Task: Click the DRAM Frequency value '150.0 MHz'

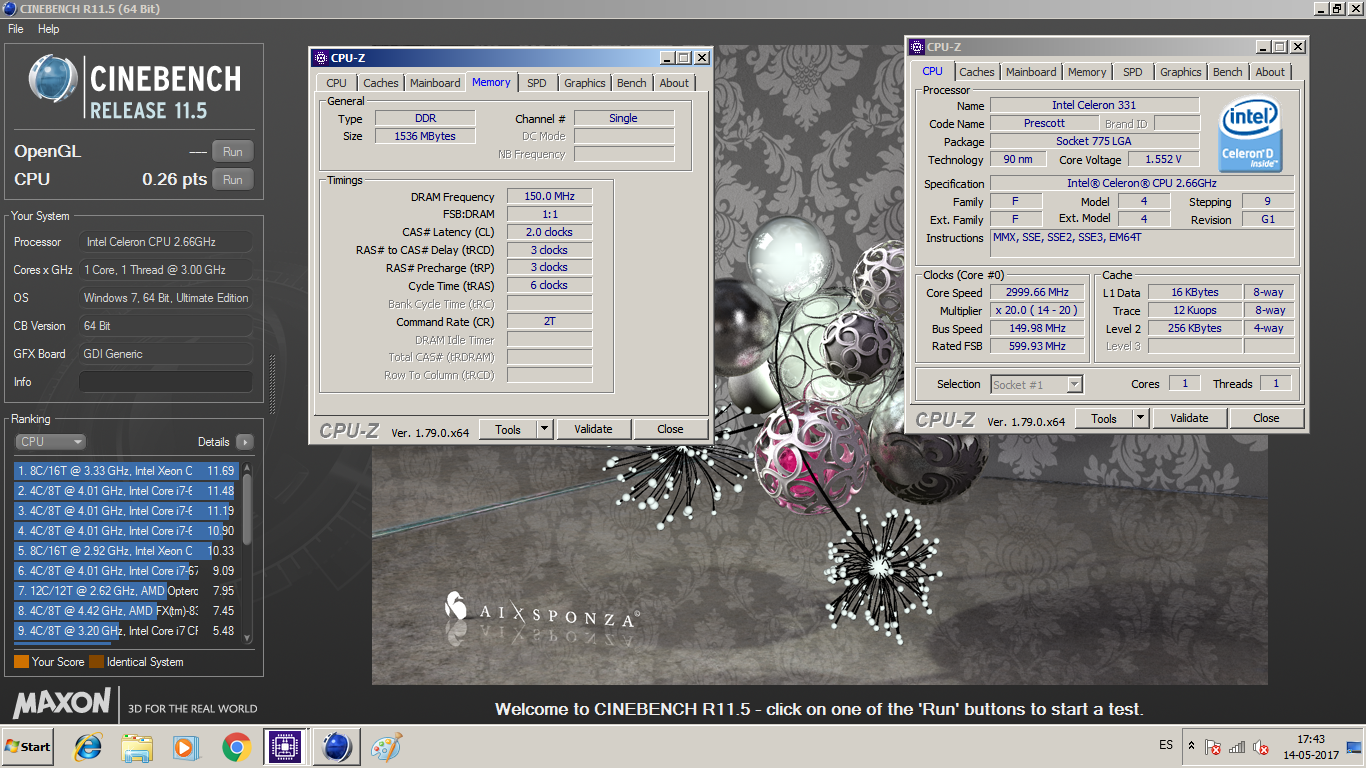Action: pyautogui.click(x=550, y=197)
